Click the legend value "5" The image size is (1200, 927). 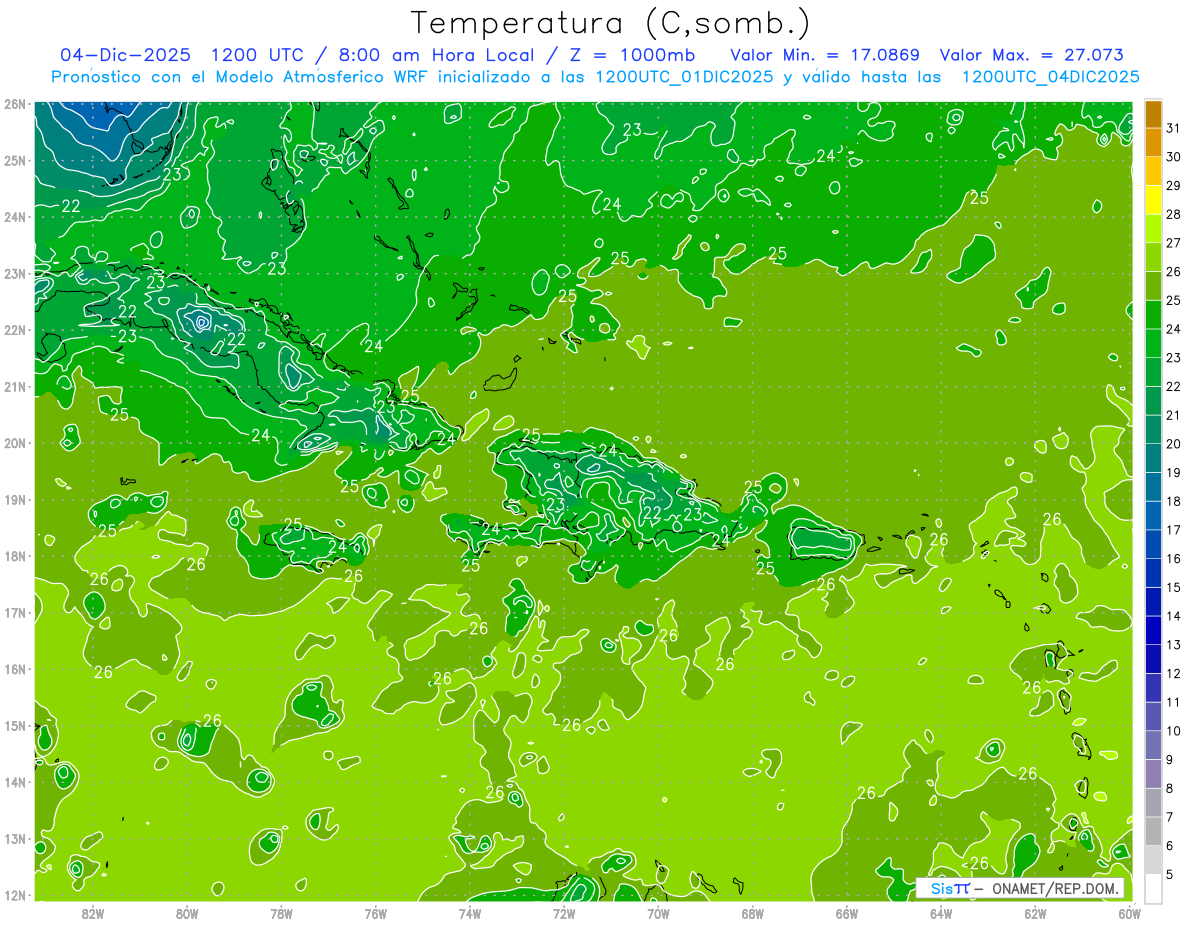point(1170,875)
